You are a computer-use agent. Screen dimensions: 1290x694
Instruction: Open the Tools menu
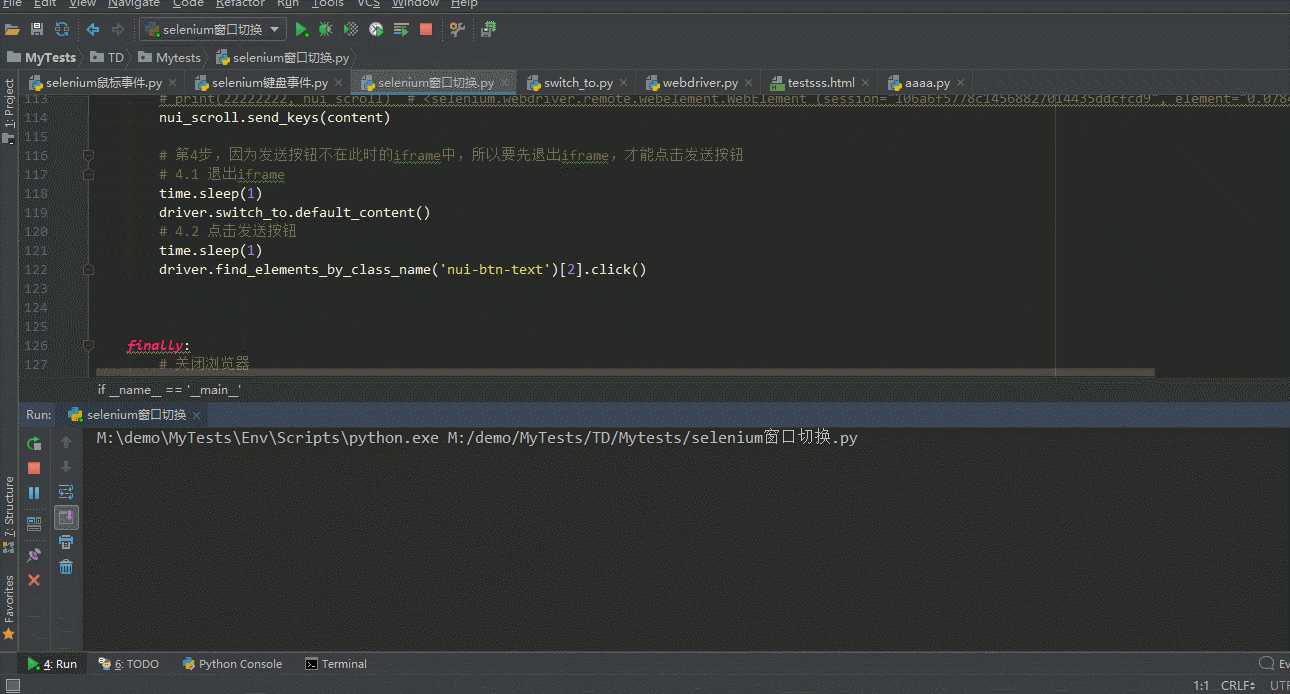tap(328, 4)
